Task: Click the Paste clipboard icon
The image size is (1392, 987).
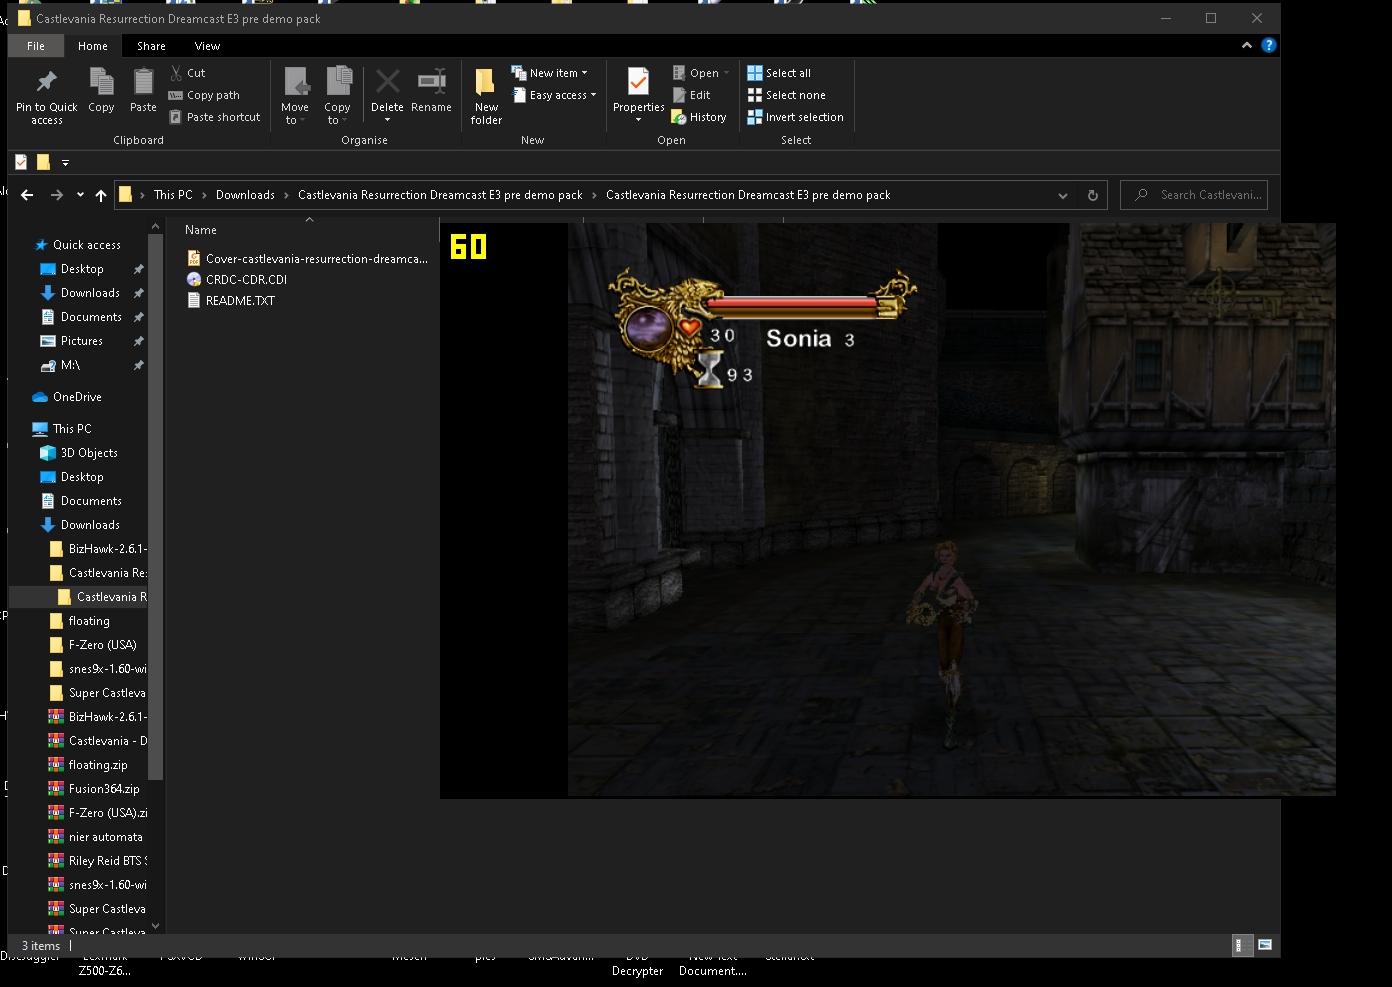Action: click(143, 81)
